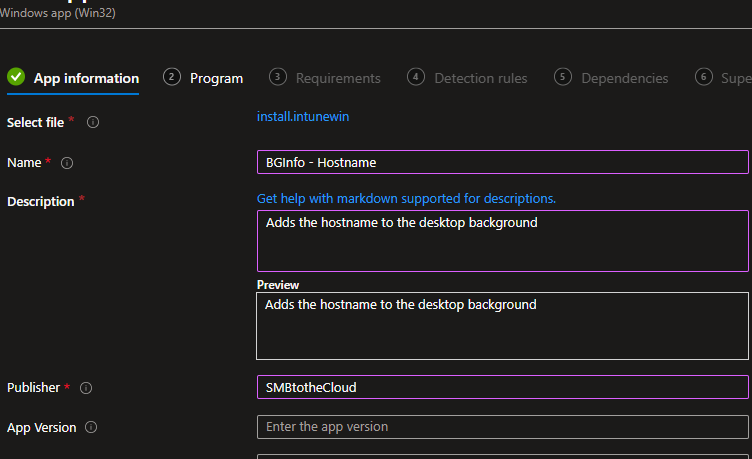Image resolution: width=752 pixels, height=459 pixels.
Task: Switch to the Program tab
Action: 216,78
